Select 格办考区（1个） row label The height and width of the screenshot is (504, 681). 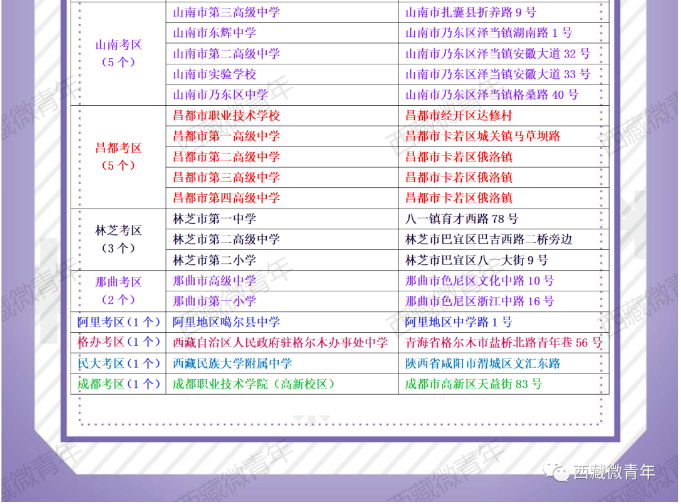point(119,342)
